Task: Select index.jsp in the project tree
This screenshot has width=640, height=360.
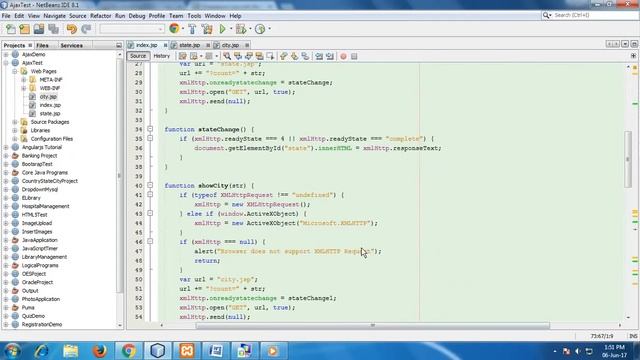Action: [x=50, y=105]
